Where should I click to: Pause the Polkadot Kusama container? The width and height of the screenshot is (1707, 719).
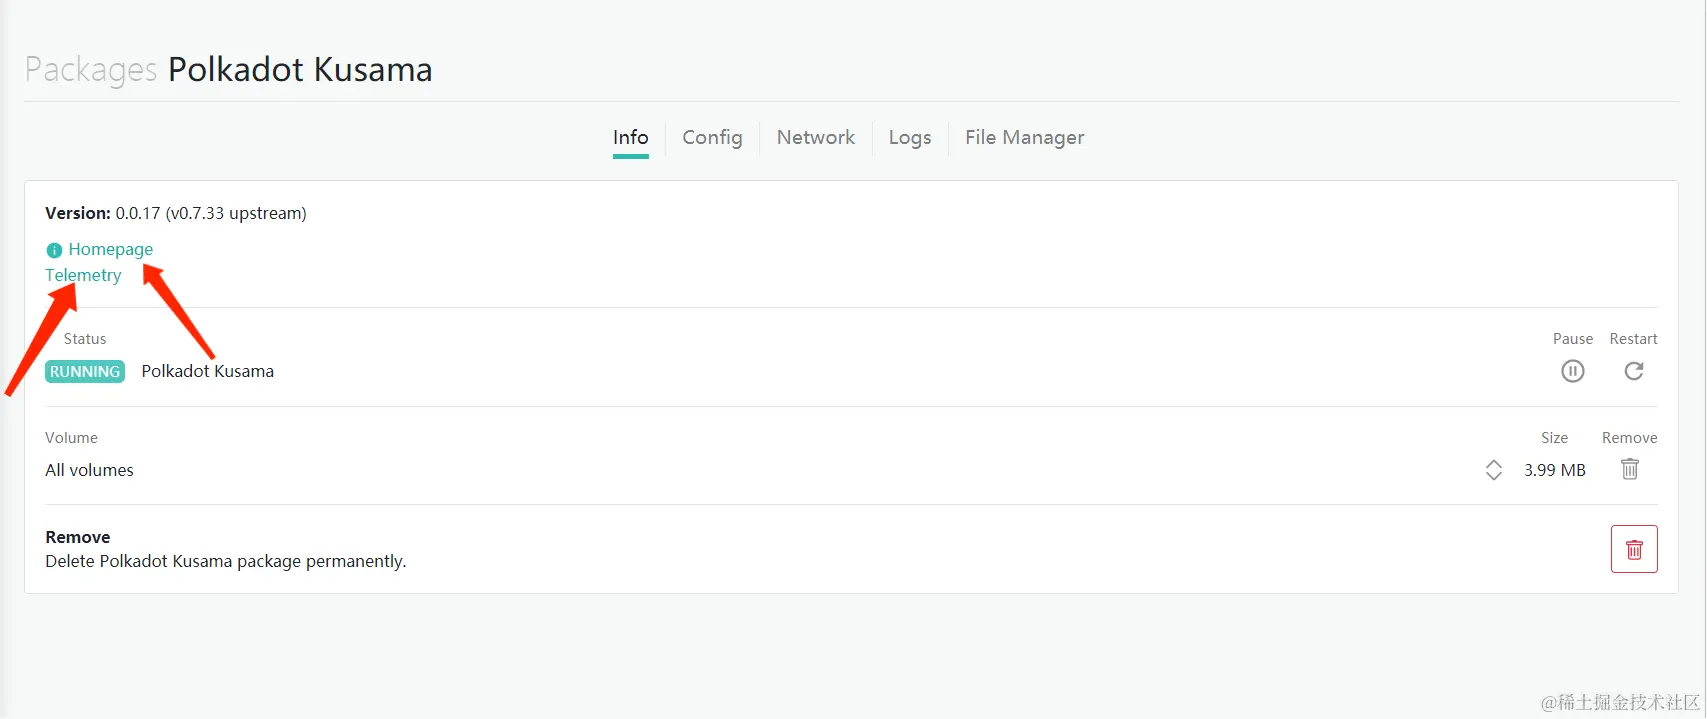[1573, 371]
